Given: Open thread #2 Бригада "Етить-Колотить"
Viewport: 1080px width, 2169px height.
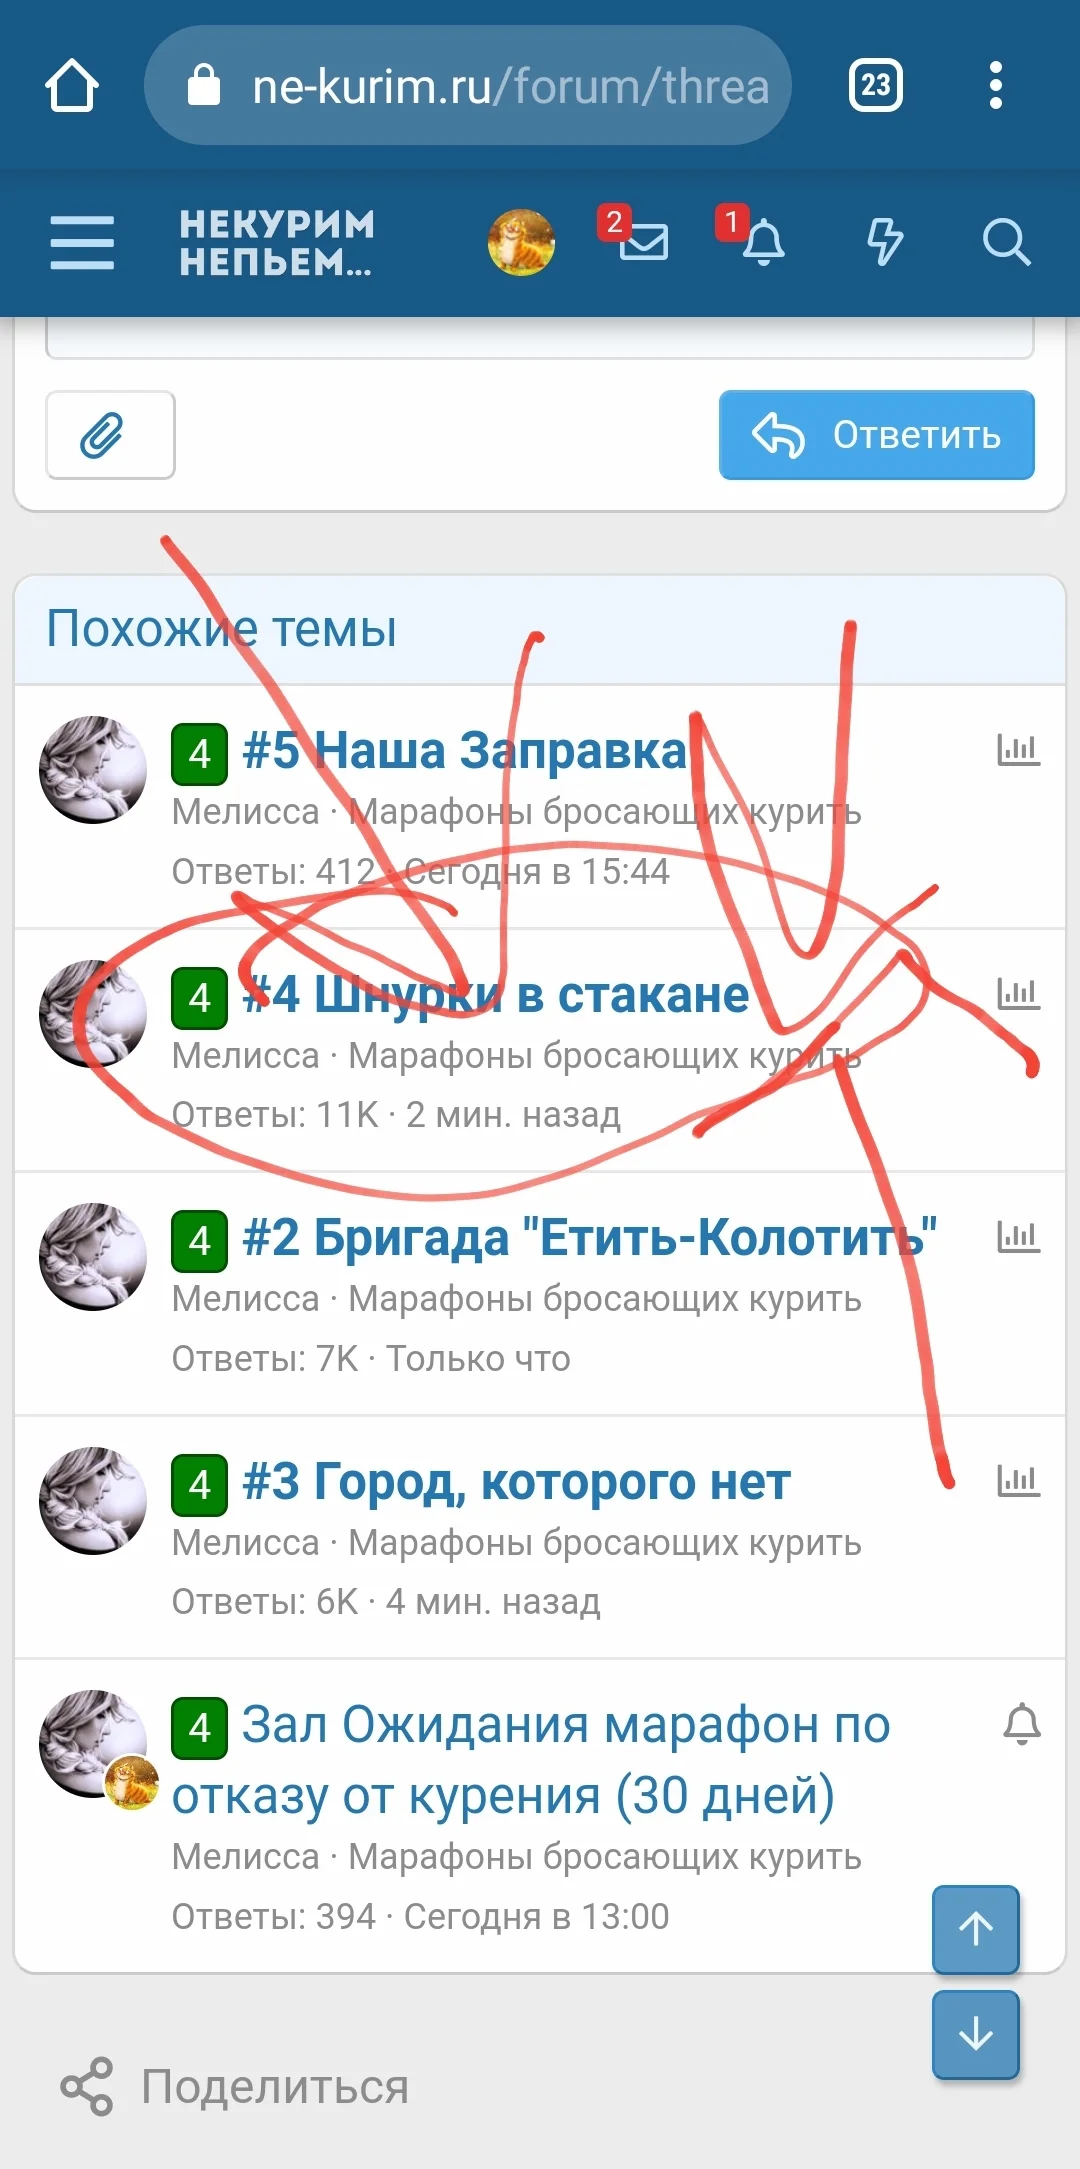Looking at the screenshot, I should (590, 1238).
